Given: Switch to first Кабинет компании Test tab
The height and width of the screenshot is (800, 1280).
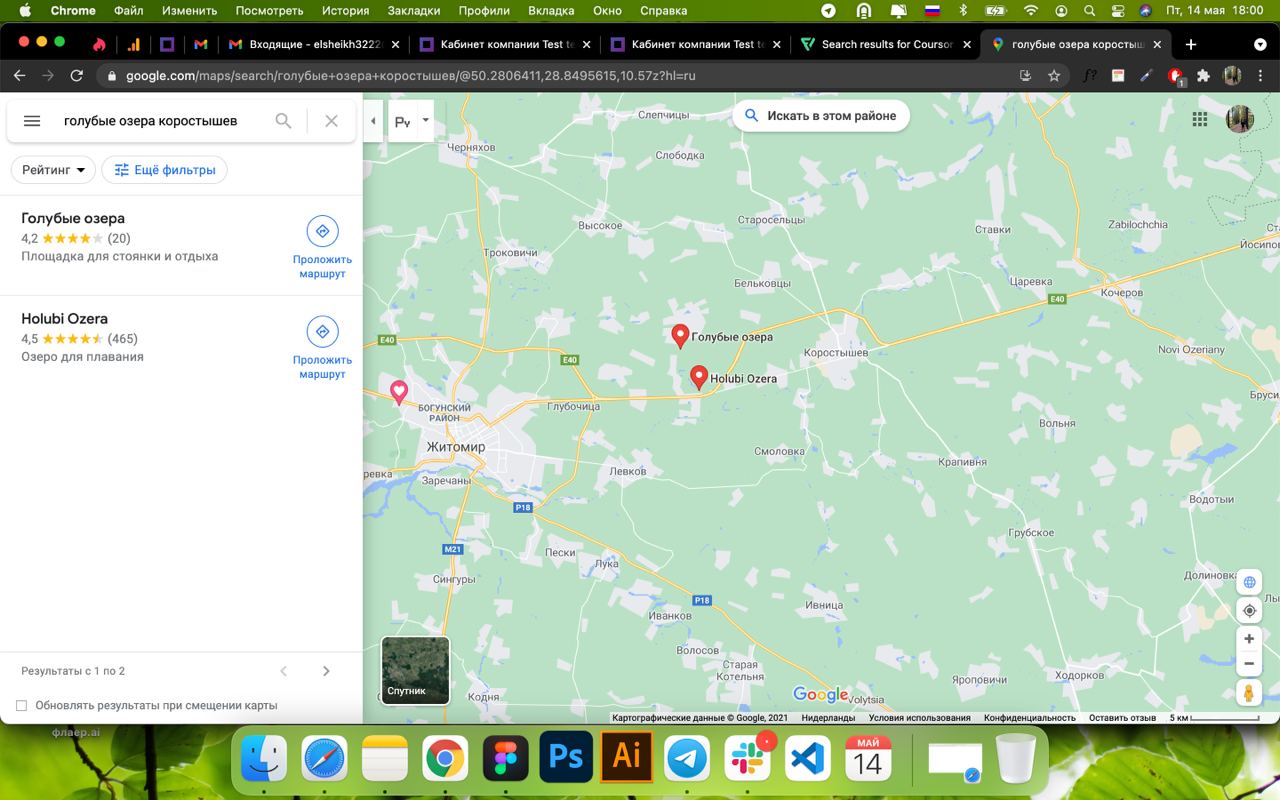Looking at the screenshot, I should pyautogui.click(x=504, y=45).
